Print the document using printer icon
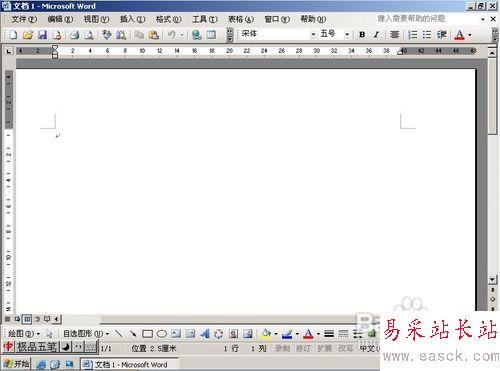Viewport: 500px width, 371px height. point(74,35)
